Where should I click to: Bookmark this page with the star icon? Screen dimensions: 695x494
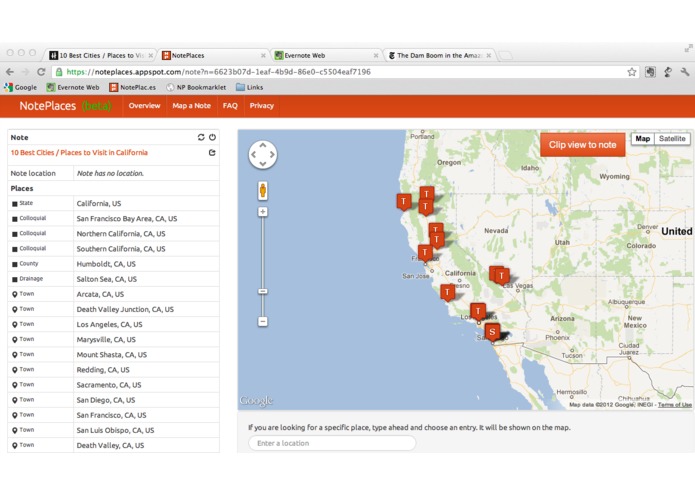point(632,72)
